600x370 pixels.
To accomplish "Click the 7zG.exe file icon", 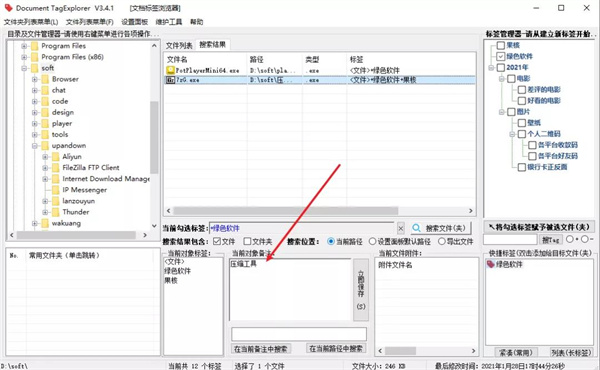I will [170, 80].
